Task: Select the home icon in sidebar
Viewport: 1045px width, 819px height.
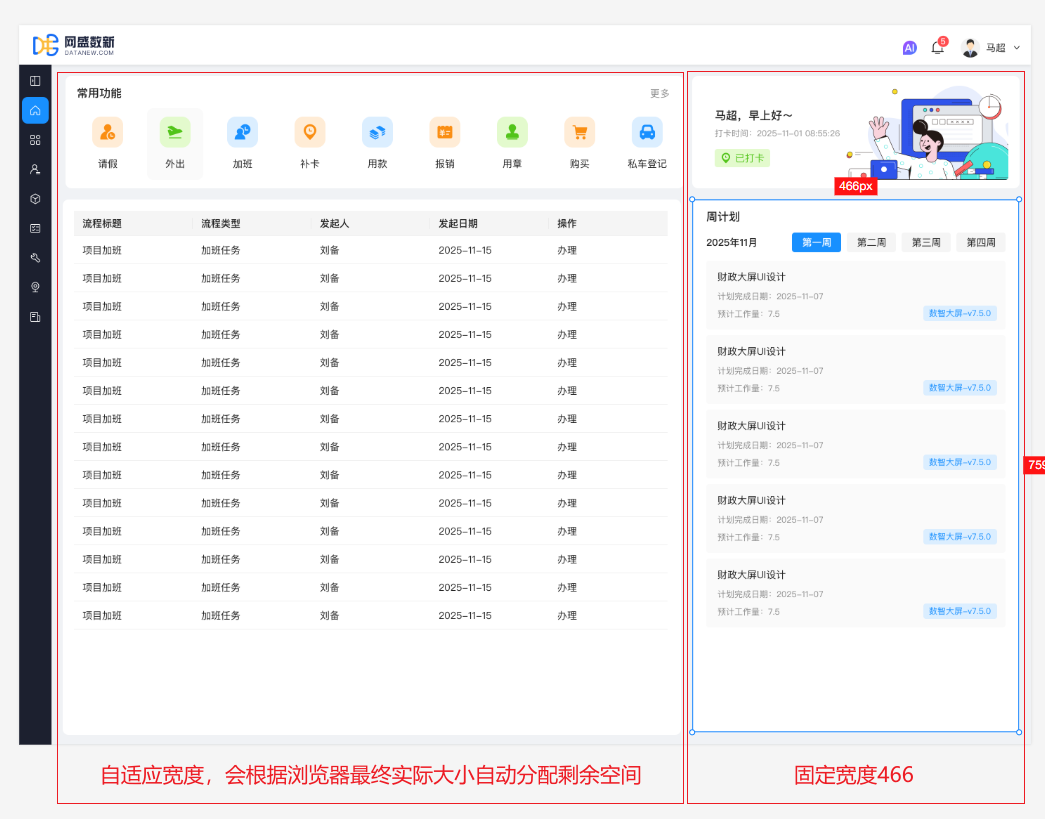Action: (35, 111)
